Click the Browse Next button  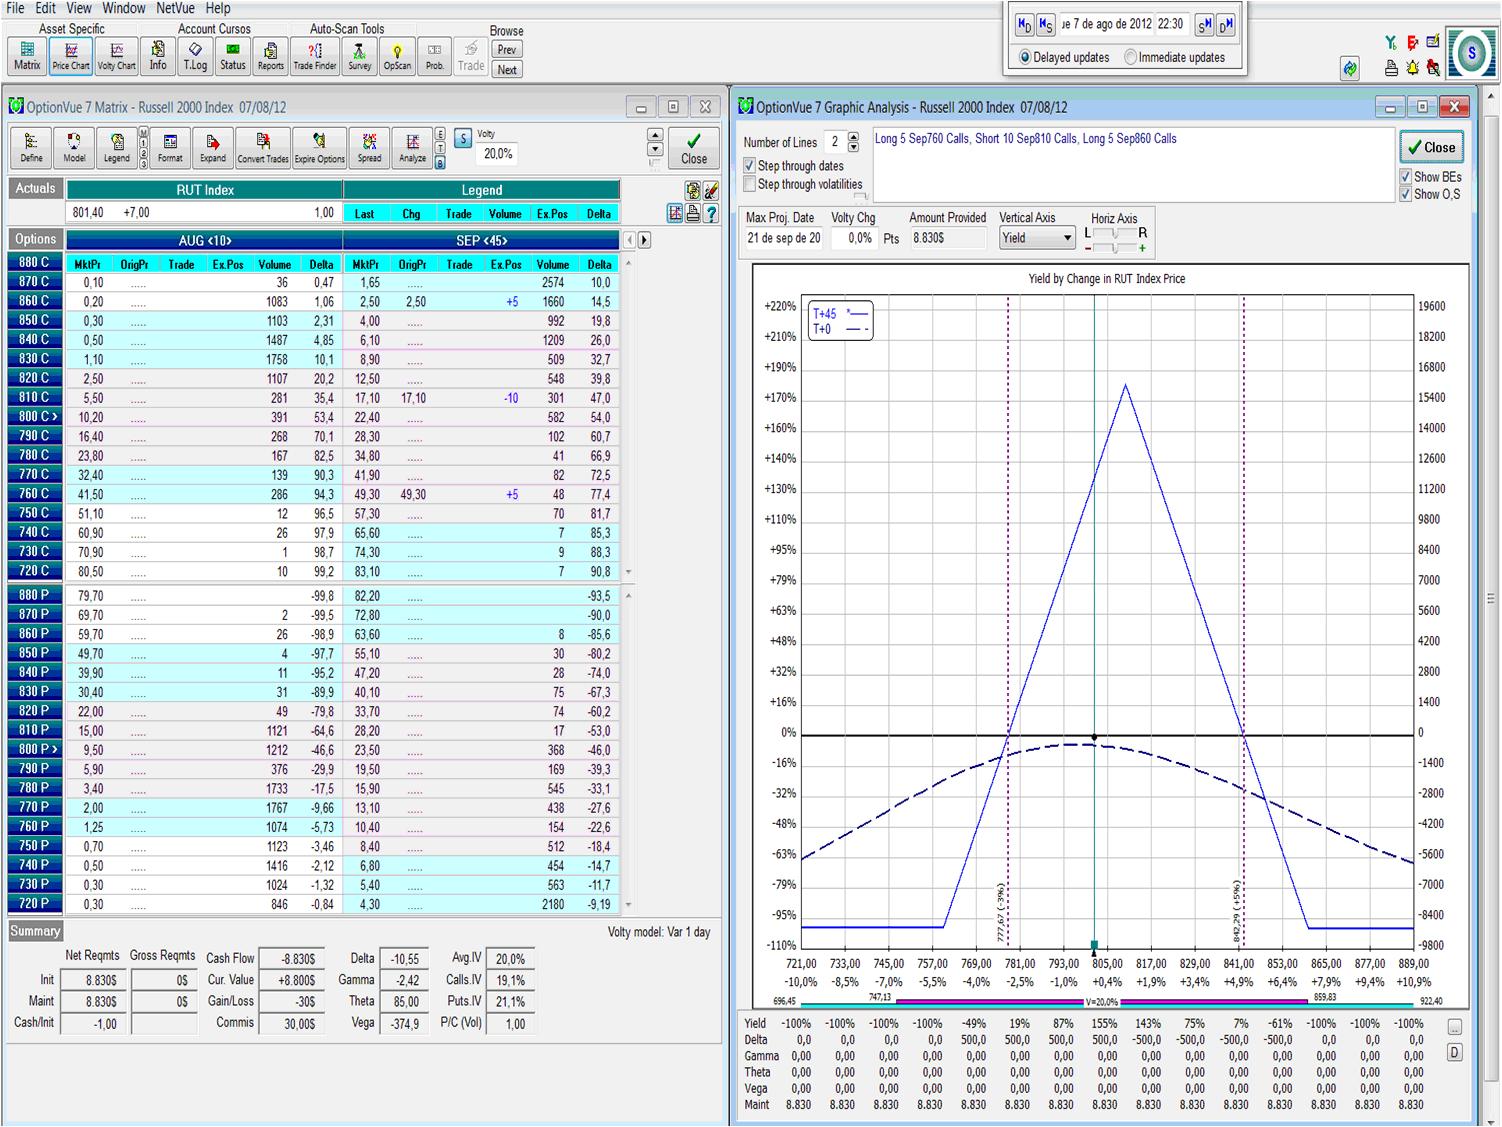pyautogui.click(x=507, y=70)
